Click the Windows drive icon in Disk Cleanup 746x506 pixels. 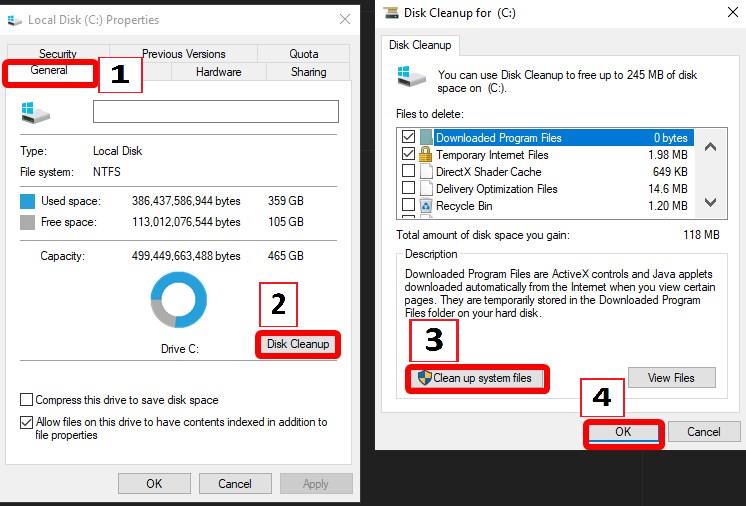click(411, 76)
